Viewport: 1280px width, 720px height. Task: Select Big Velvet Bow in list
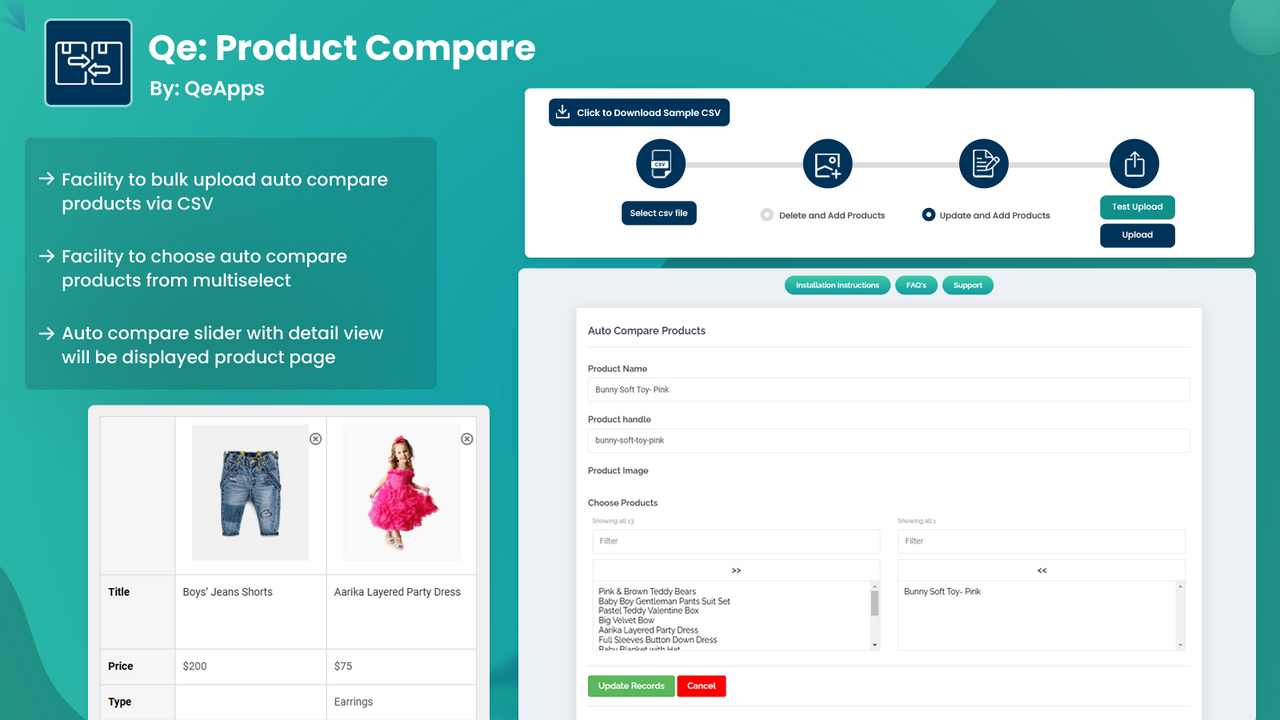coord(626,621)
